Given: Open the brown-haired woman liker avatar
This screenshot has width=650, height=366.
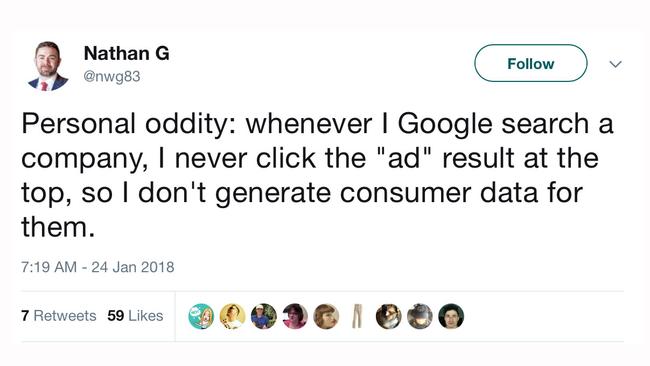Looking at the screenshot, I should click(x=326, y=316).
